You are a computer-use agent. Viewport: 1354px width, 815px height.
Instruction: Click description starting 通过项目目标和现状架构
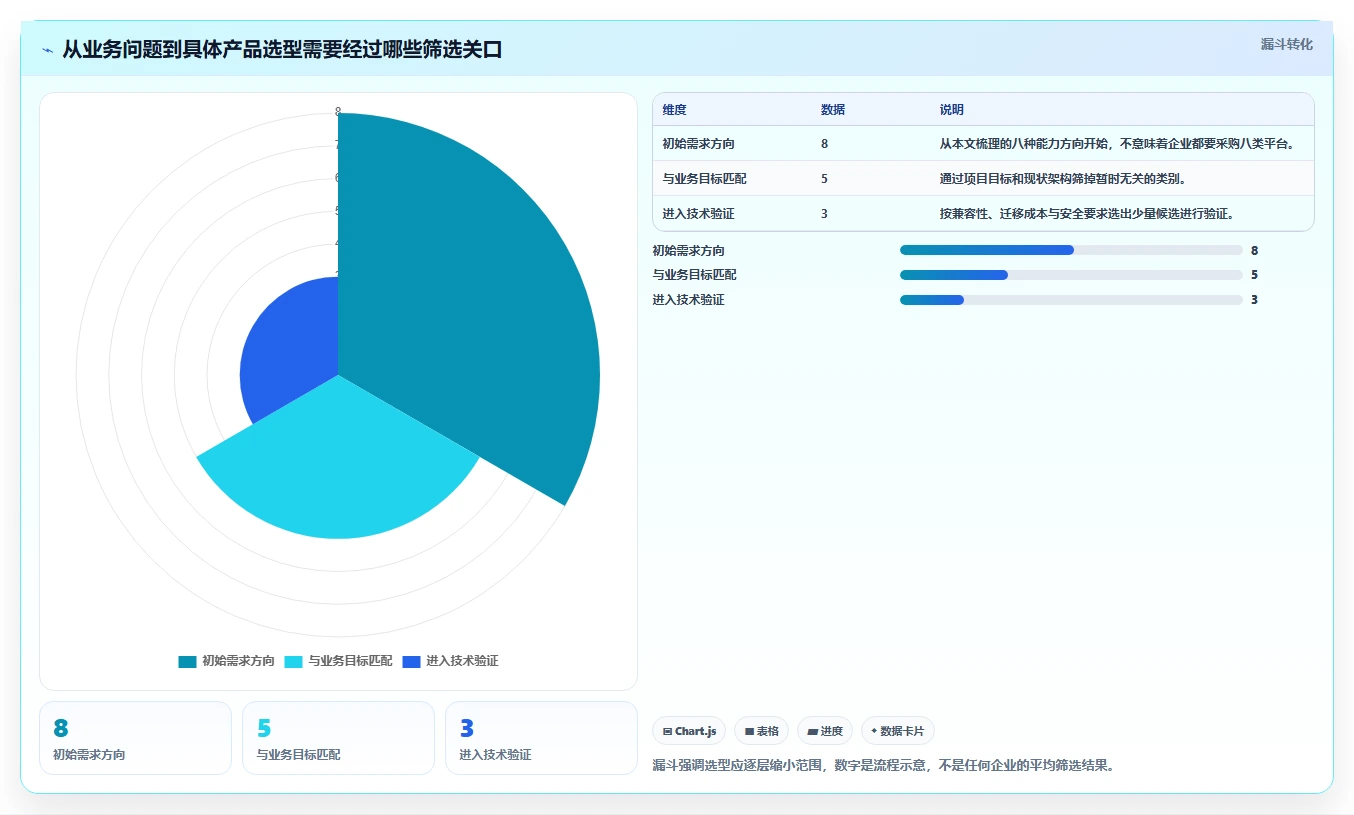(x=1063, y=179)
